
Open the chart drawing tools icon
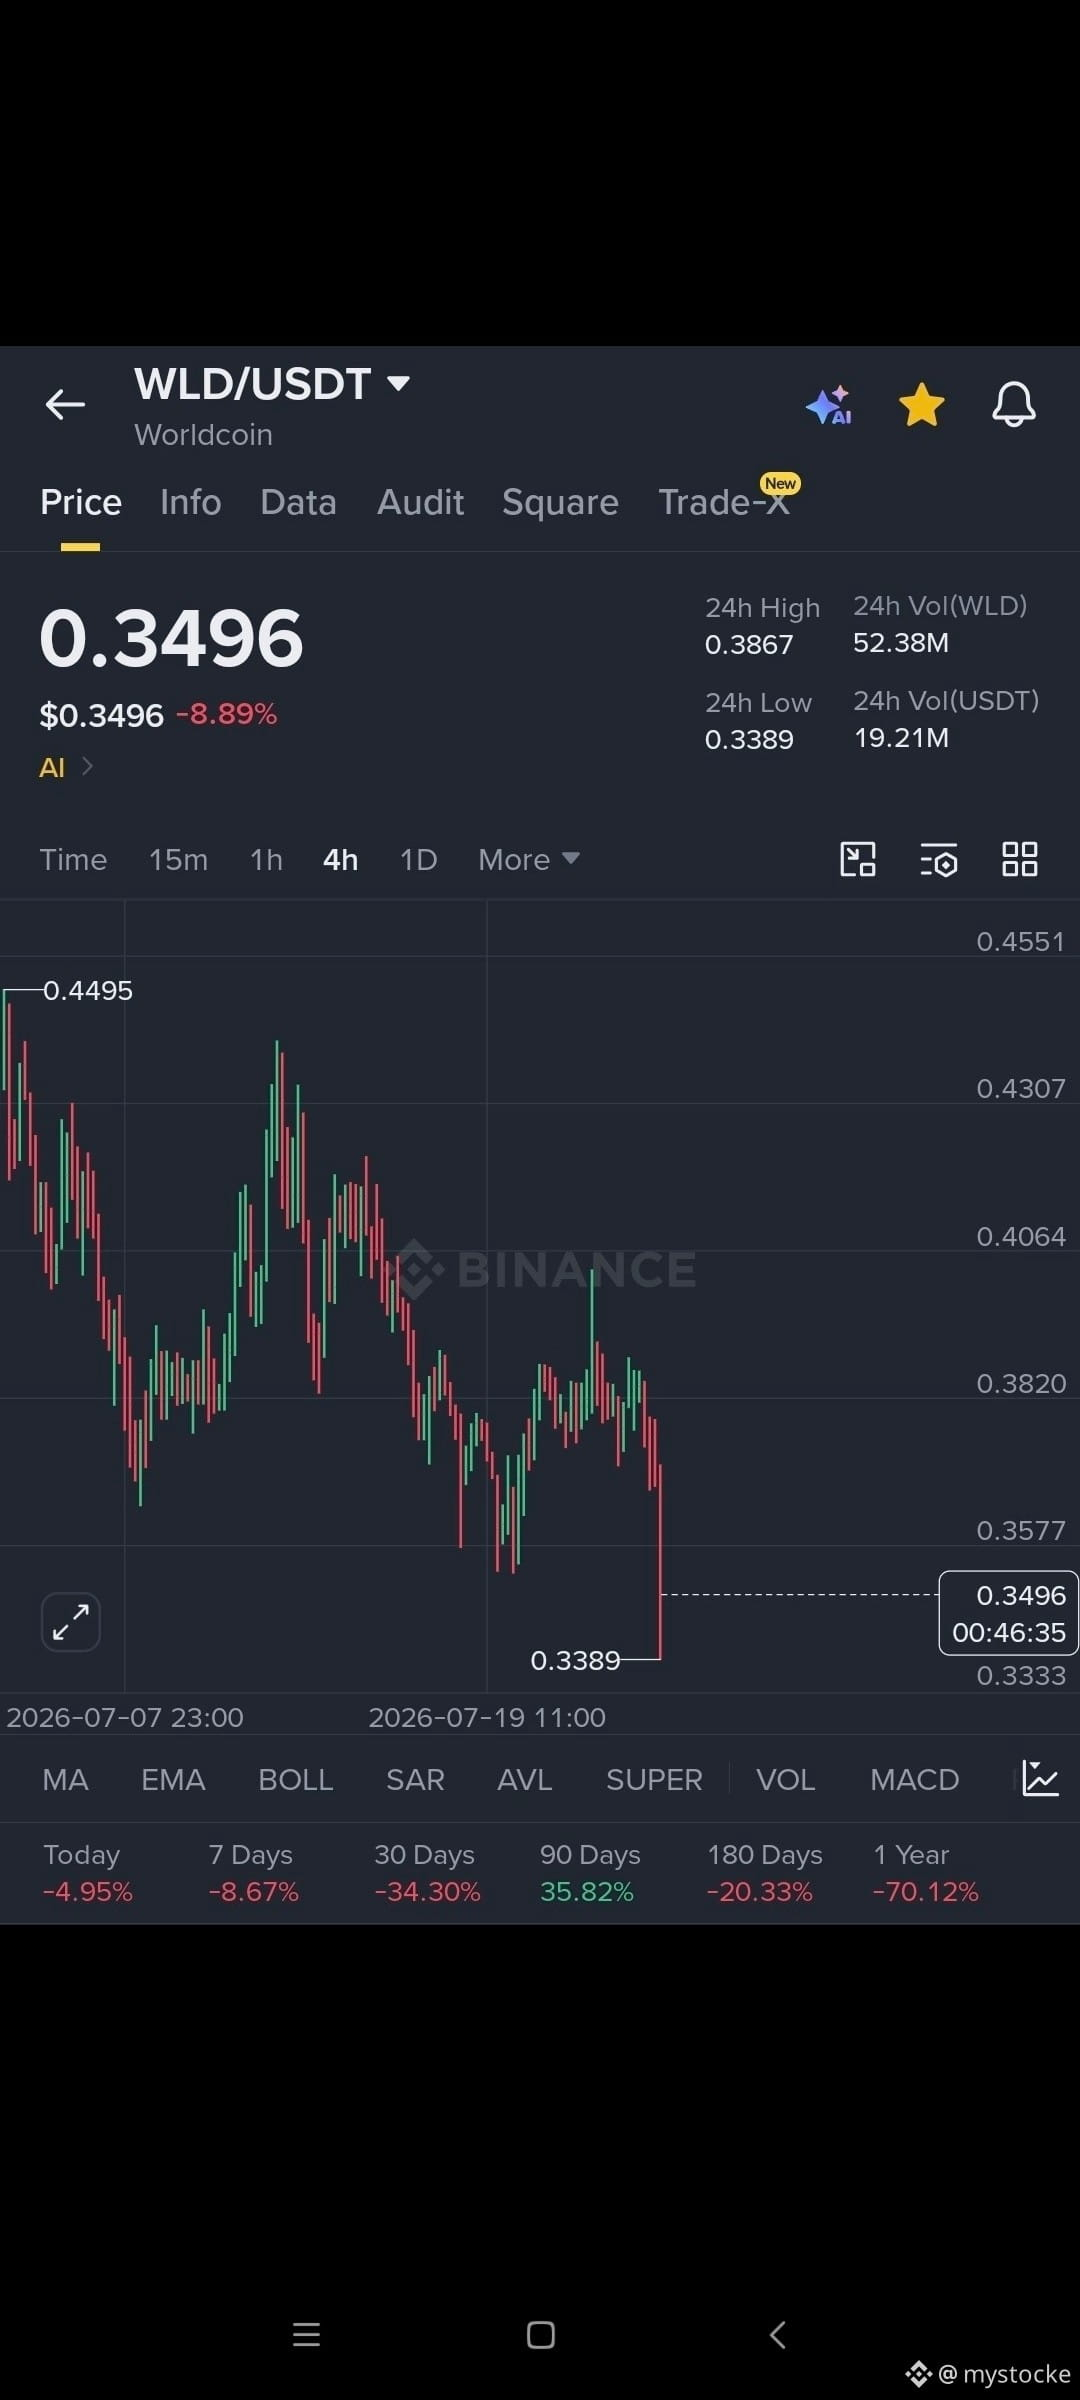pyautogui.click(x=858, y=859)
